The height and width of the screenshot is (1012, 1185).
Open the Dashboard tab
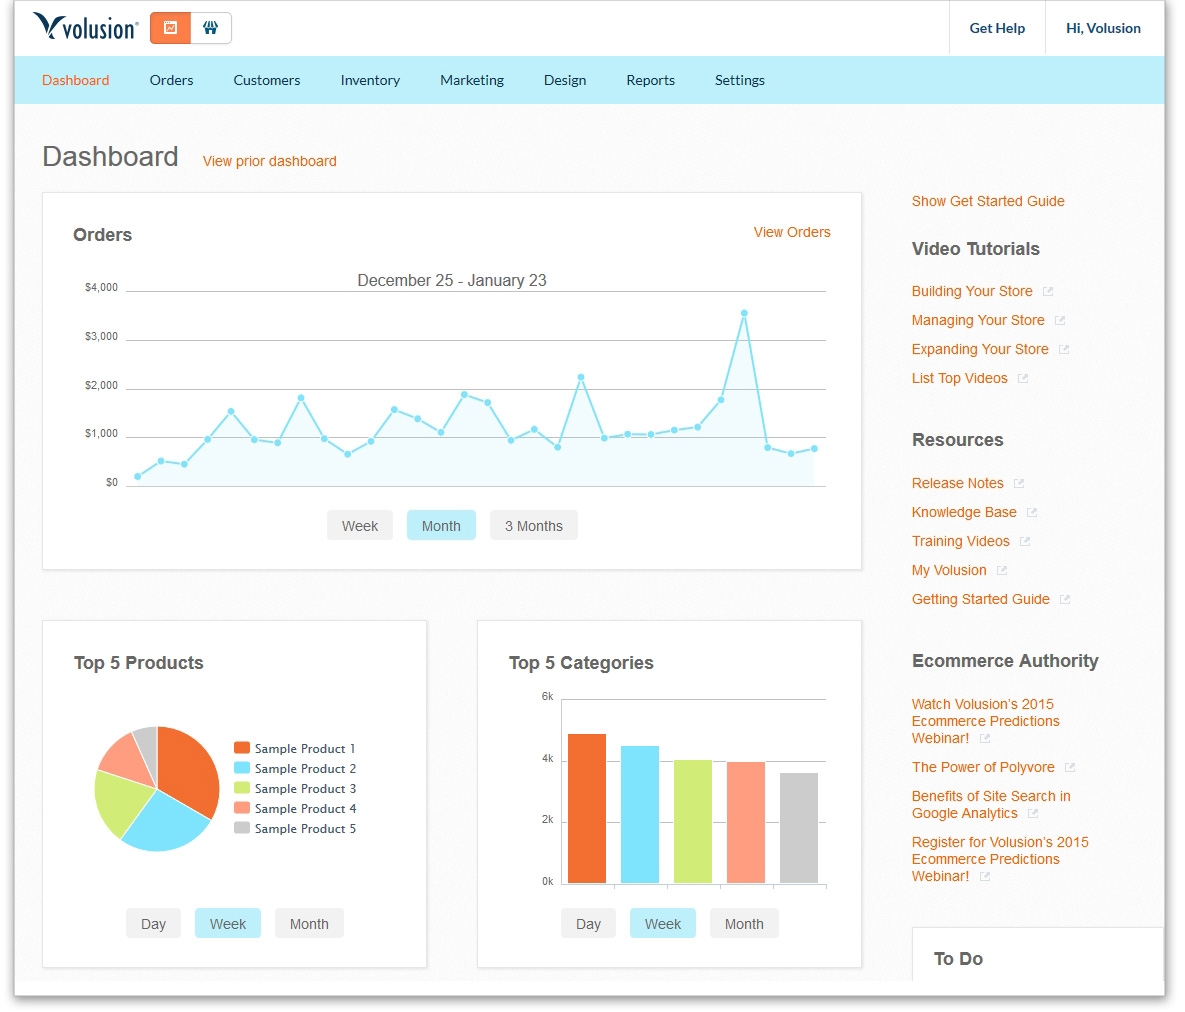(x=76, y=80)
